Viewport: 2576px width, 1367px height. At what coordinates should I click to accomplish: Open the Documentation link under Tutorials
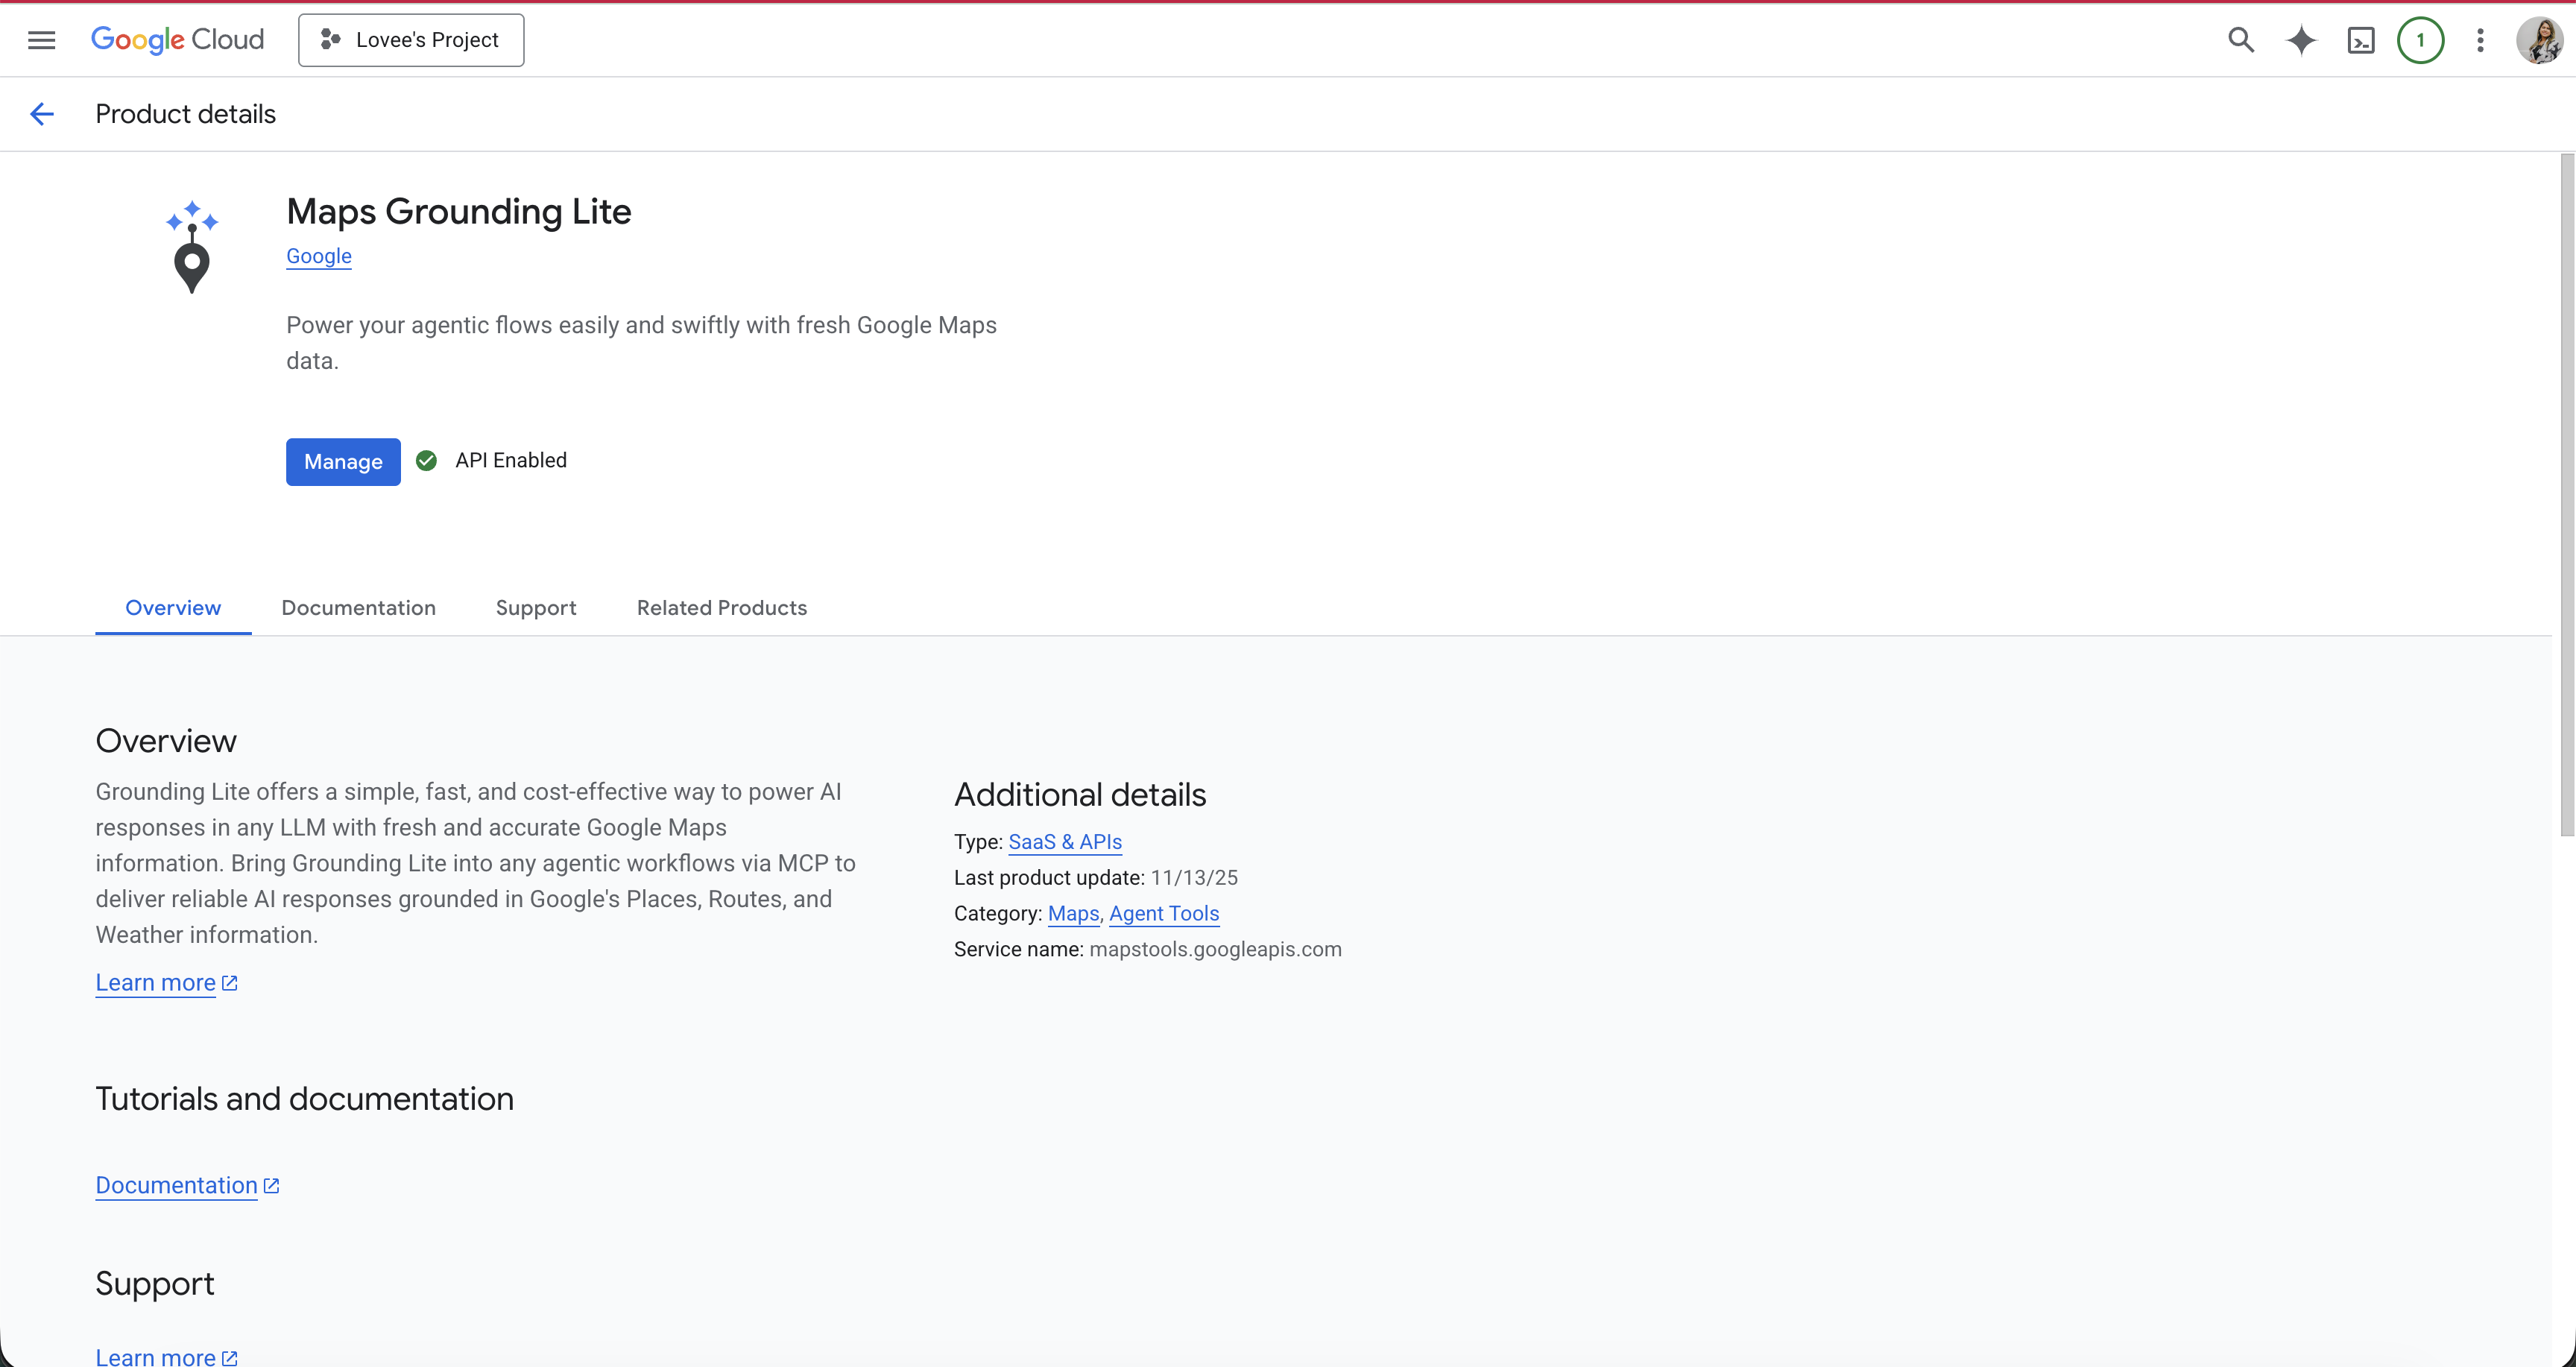[x=176, y=1185]
